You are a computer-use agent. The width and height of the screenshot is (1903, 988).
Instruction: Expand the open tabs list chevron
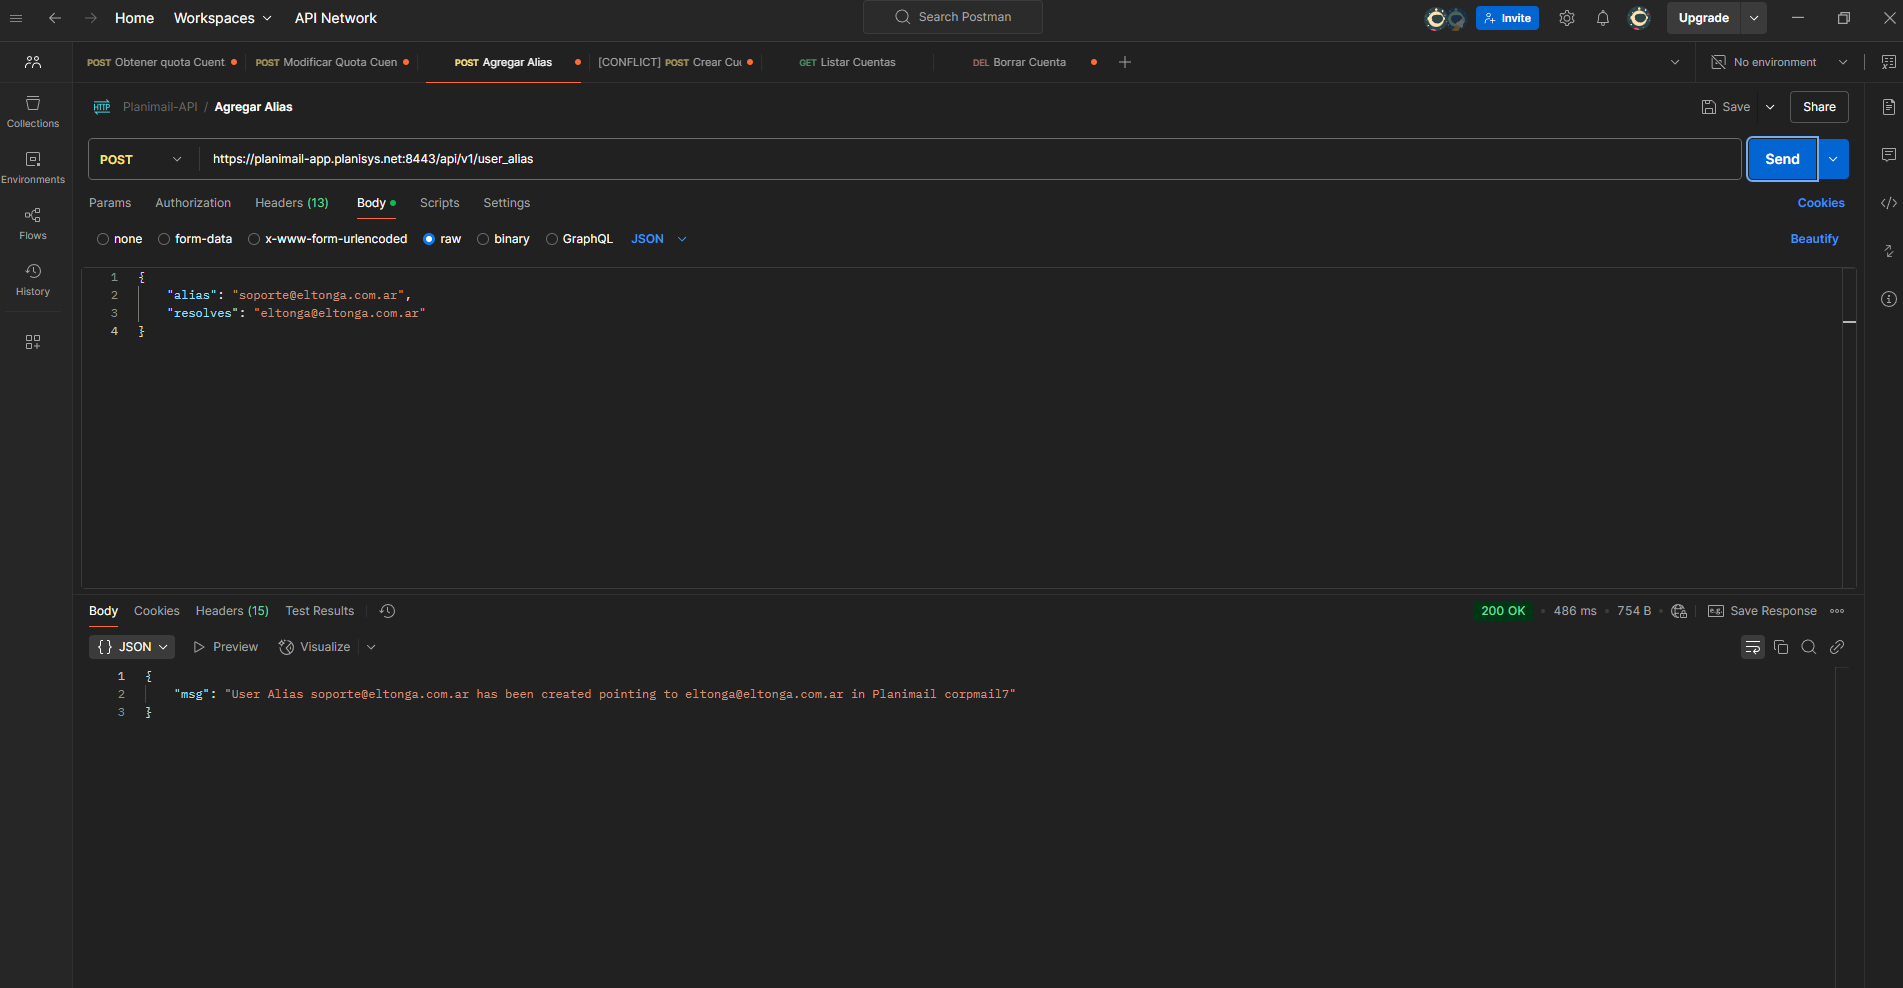pos(1675,62)
